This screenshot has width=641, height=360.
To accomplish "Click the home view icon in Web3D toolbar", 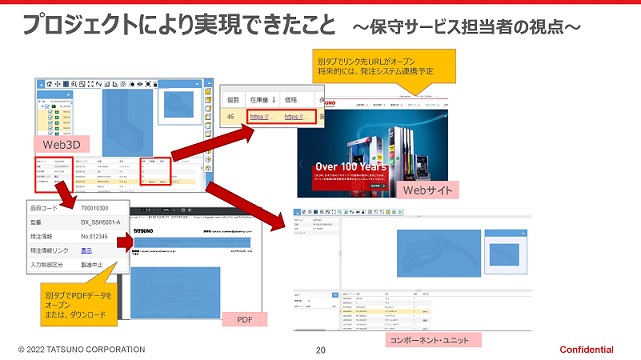I will pyautogui.click(x=49, y=84).
